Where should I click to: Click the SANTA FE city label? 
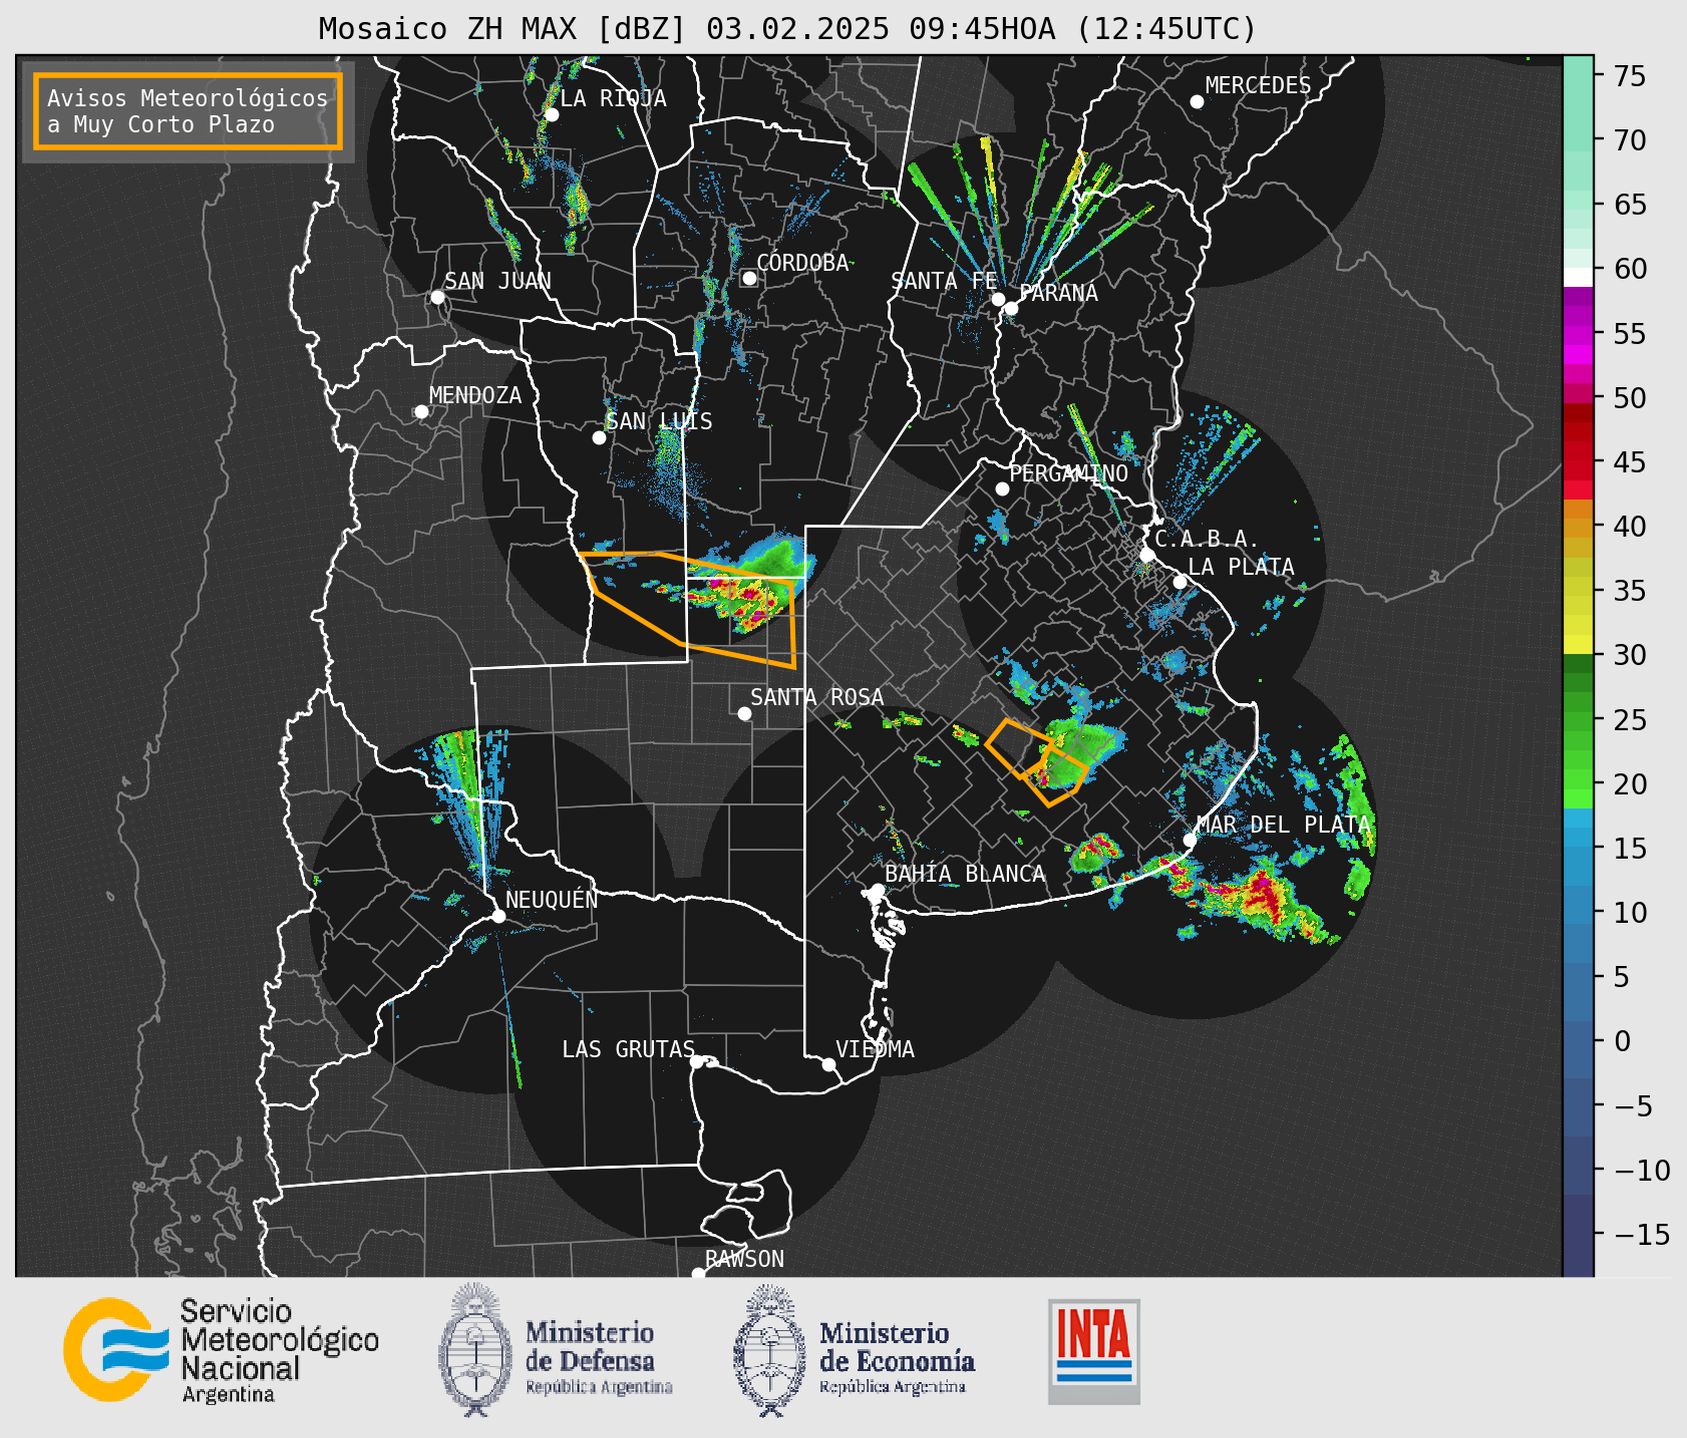944,281
